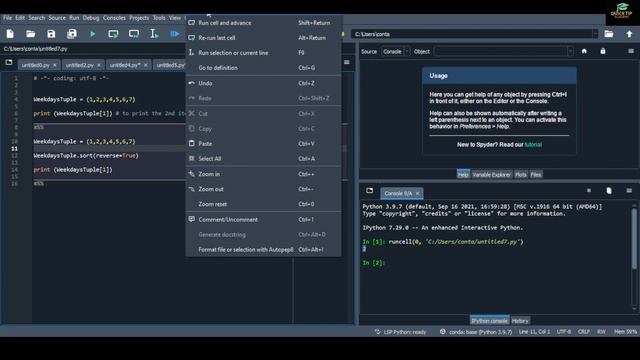Choose Zoom out from the context menu
The height and width of the screenshot is (360, 640).
pos(263,189)
